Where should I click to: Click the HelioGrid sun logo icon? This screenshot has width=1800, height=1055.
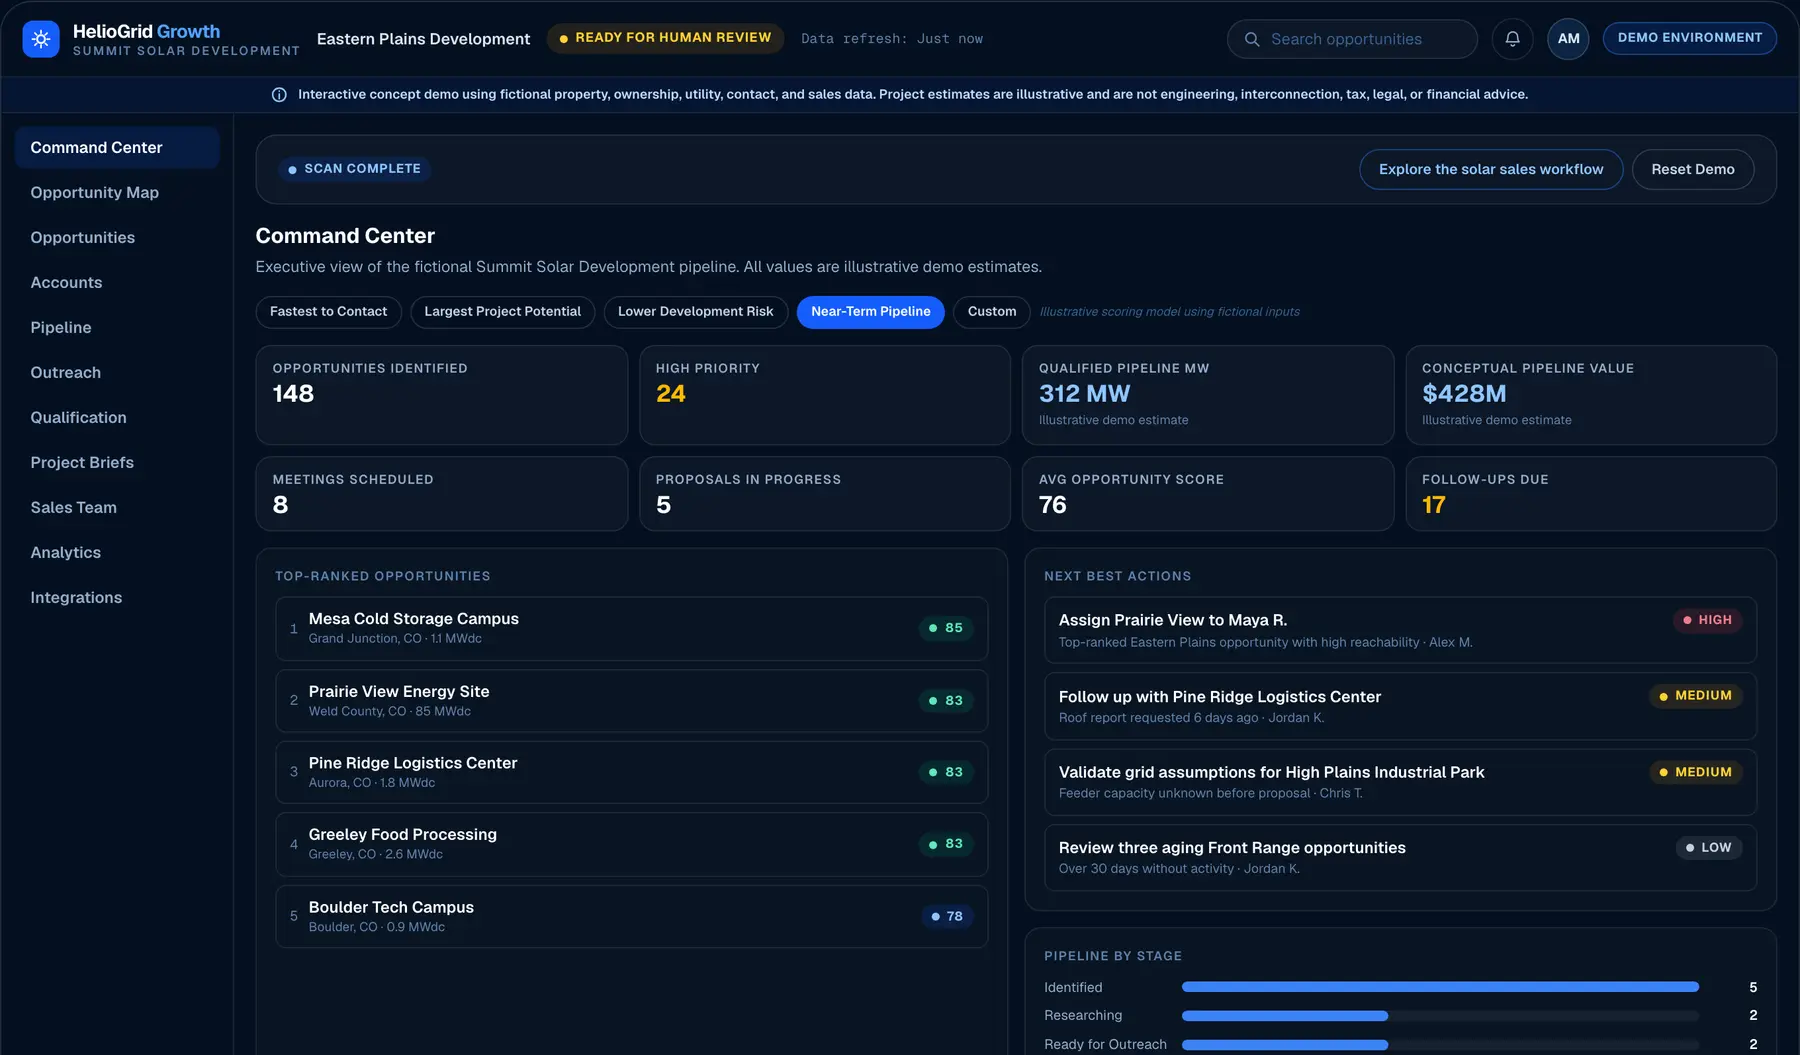pos(41,39)
